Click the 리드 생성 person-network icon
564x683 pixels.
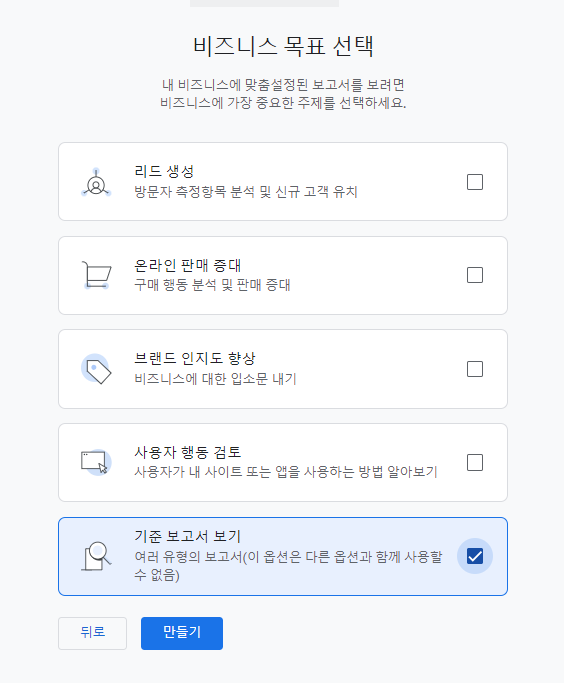(x=96, y=183)
